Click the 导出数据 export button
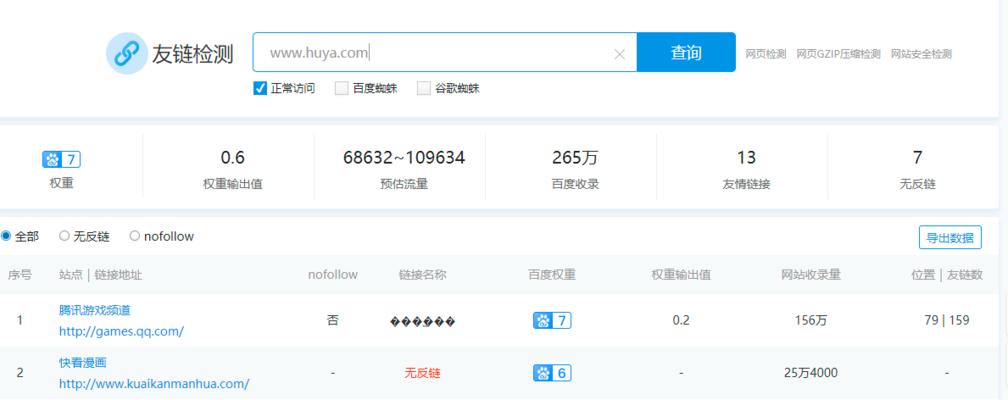 click(950, 237)
